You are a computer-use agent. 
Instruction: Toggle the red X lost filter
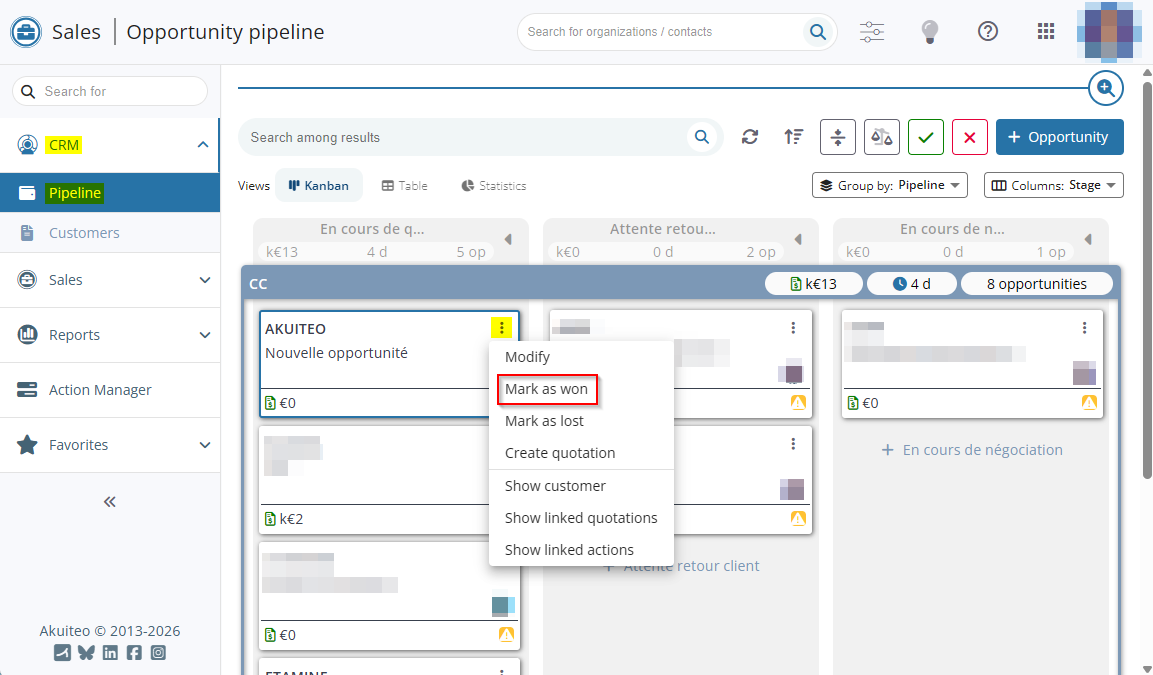tap(969, 137)
